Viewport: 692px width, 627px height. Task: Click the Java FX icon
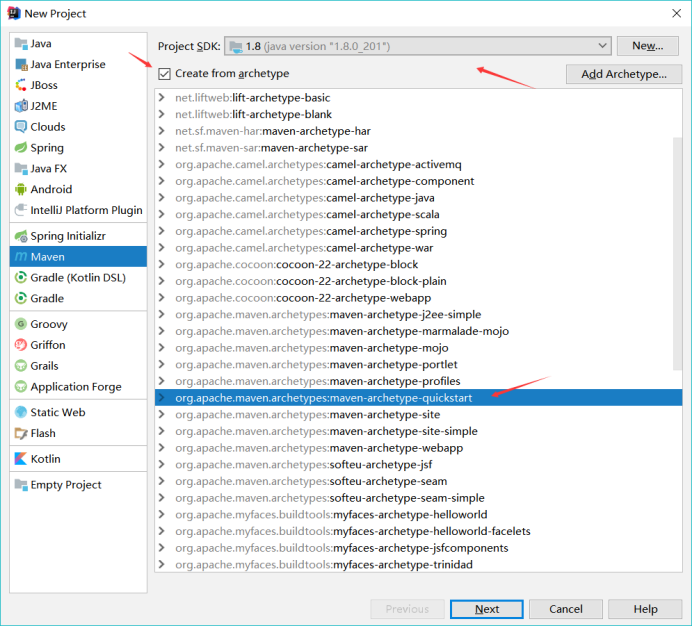pyautogui.click(x=21, y=169)
